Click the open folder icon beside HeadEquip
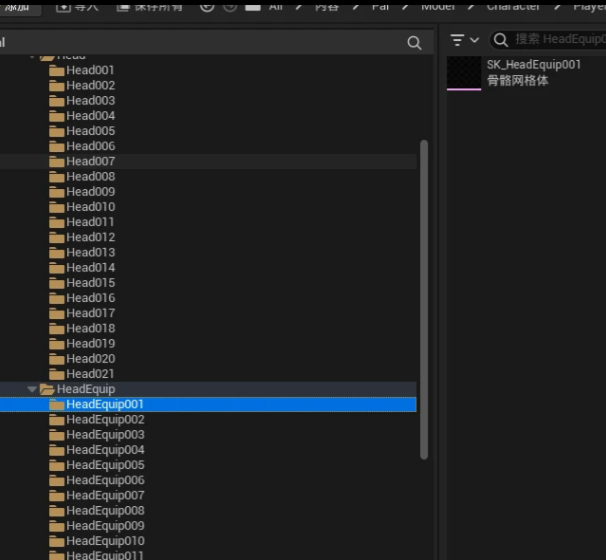Image resolution: width=606 pixels, height=560 pixels. click(47, 389)
